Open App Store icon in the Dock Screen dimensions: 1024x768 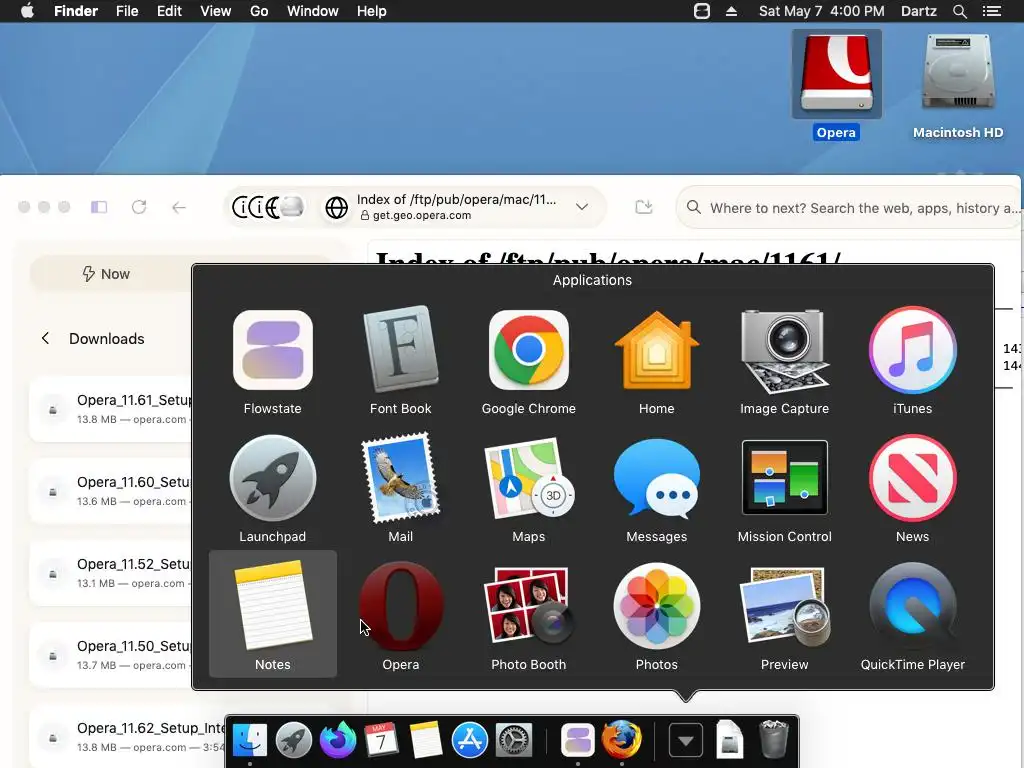[470, 740]
